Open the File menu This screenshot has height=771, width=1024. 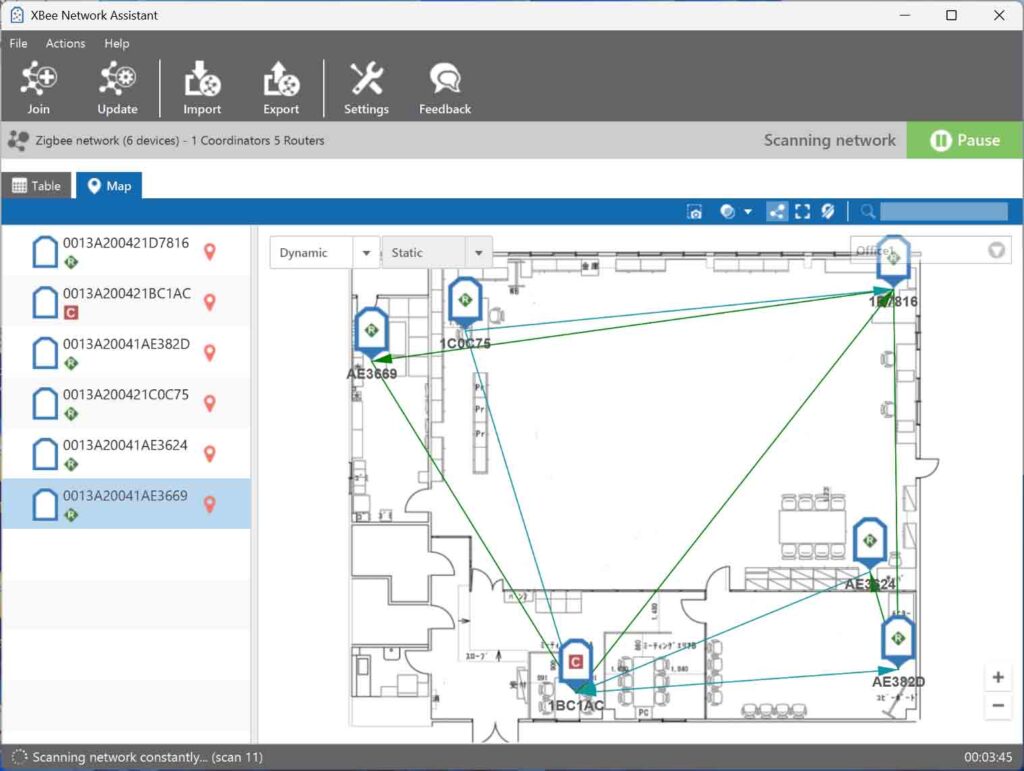[x=18, y=43]
